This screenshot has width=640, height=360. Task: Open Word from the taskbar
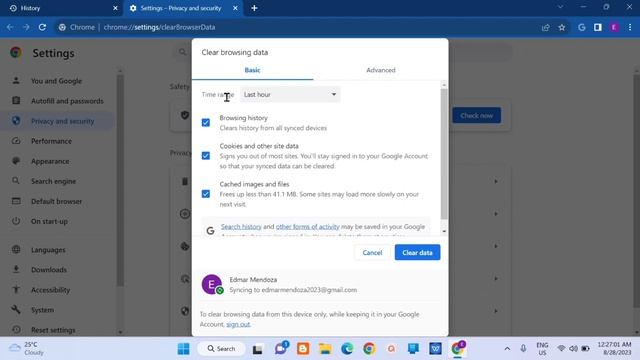pos(435,349)
